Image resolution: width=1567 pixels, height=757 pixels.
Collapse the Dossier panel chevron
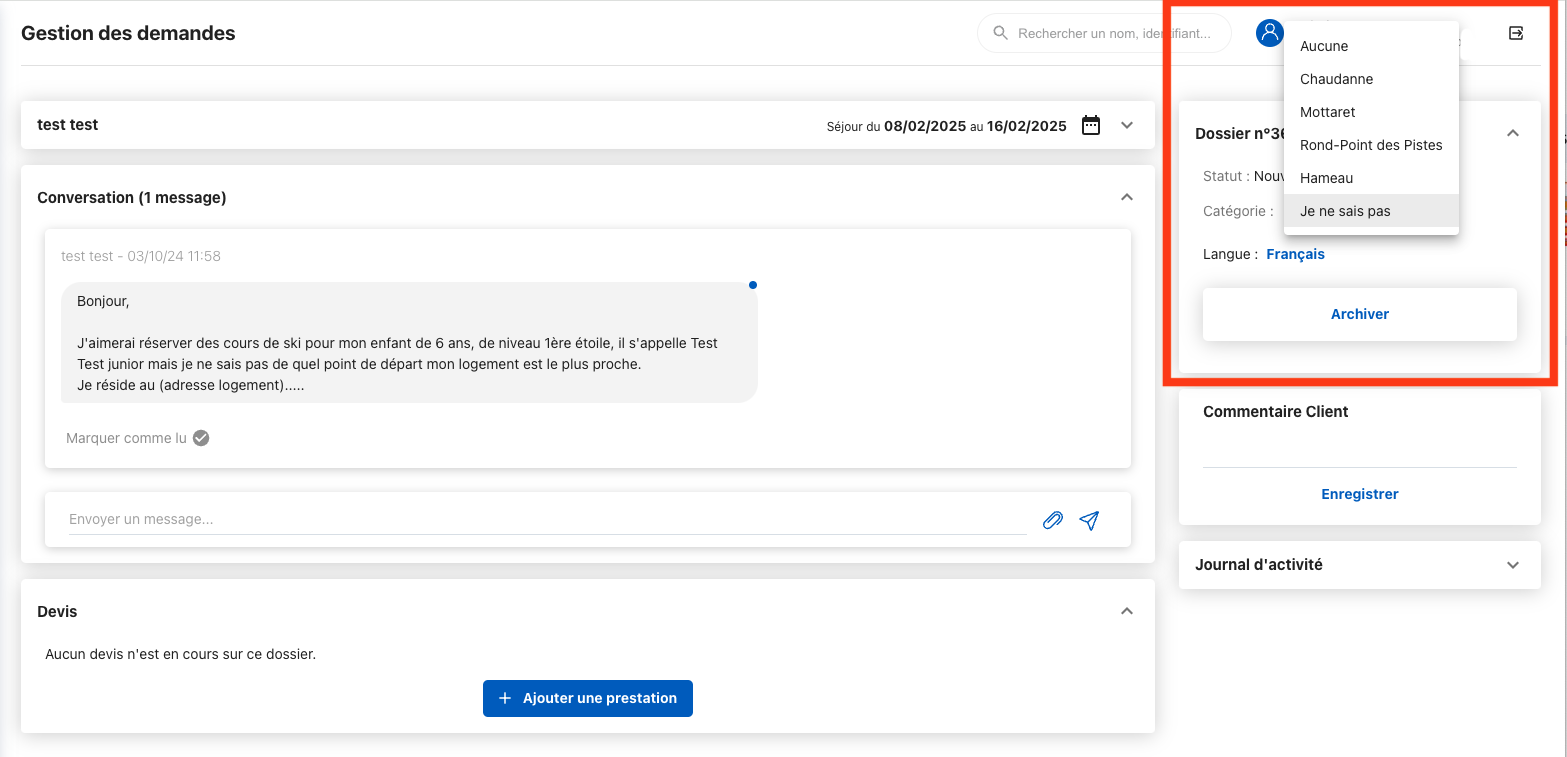pyautogui.click(x=1512, y=133)
